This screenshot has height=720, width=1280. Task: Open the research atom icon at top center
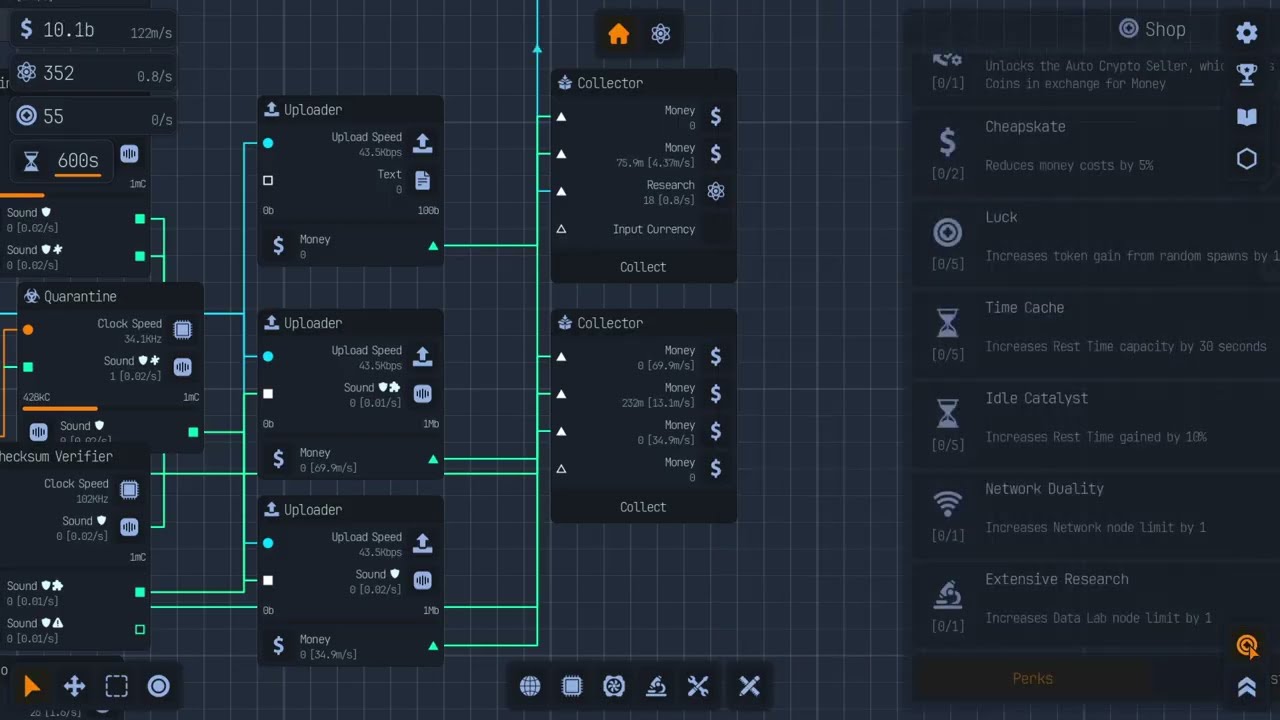click(x=660, y=34)
